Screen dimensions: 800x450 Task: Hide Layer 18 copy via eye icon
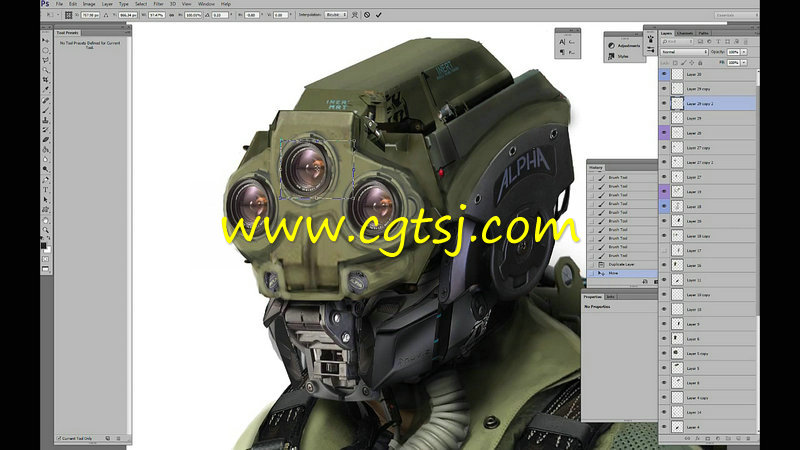tap(664, 236)
